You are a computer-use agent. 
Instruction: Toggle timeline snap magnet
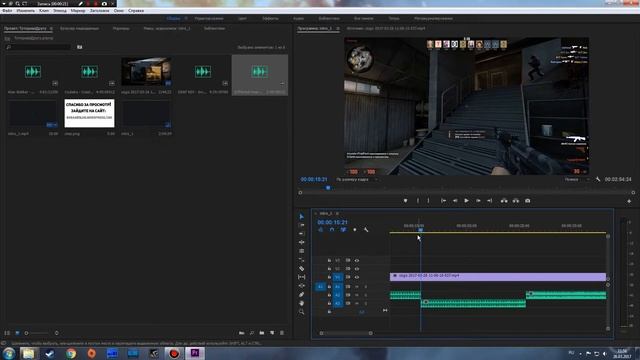click(332, 230)
